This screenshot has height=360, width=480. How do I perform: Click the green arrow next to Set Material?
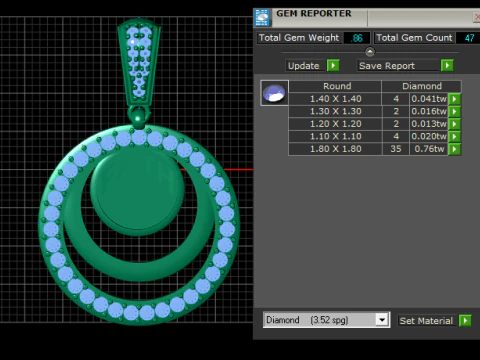(x=465, y=321)
